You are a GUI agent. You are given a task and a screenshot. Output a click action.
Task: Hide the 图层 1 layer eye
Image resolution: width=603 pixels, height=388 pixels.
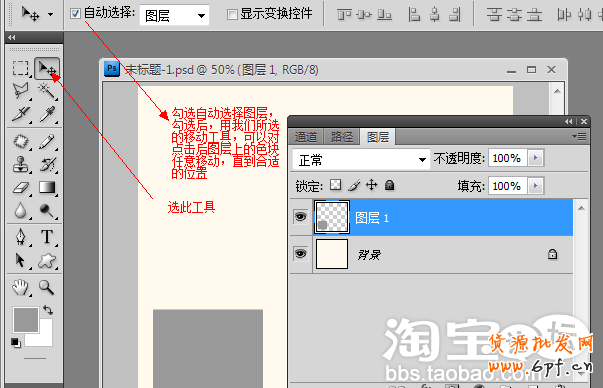coord(300,217)
